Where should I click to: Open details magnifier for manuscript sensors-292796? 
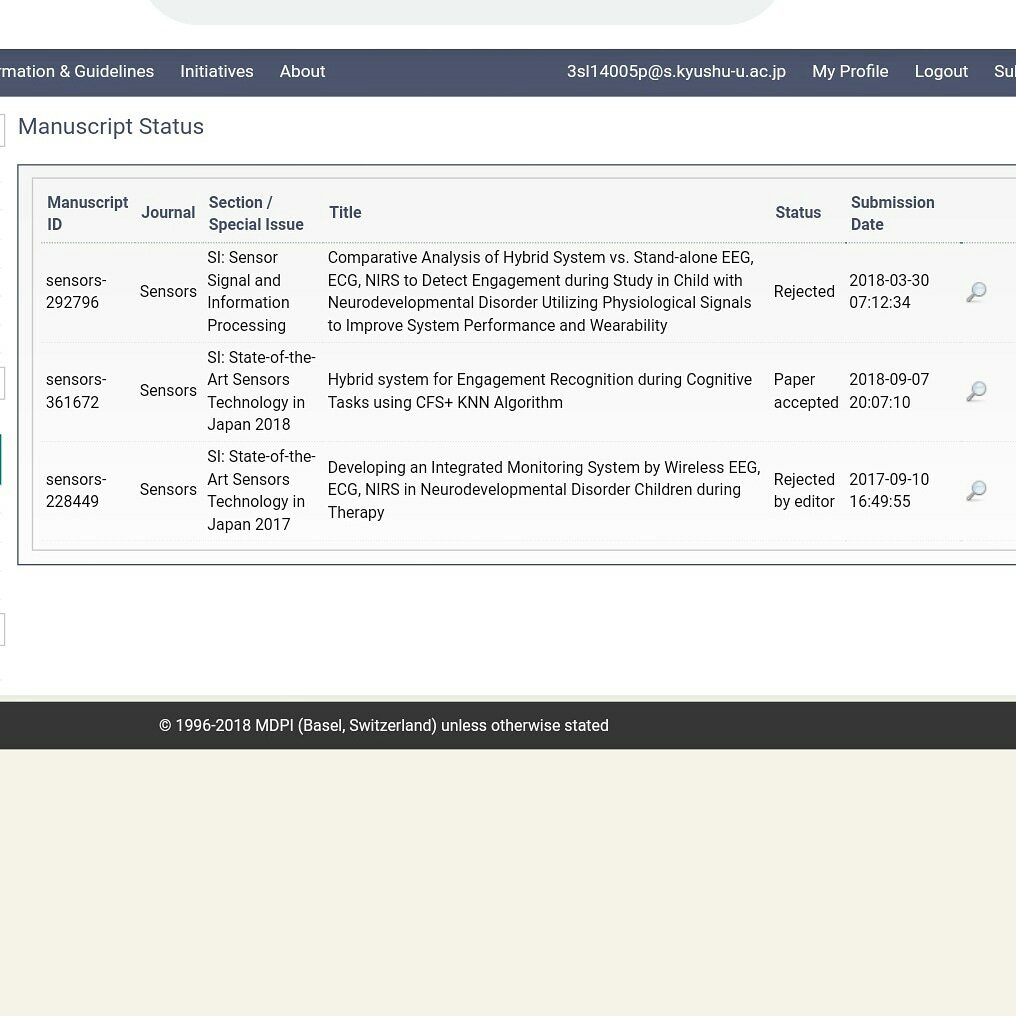point(976,292)
